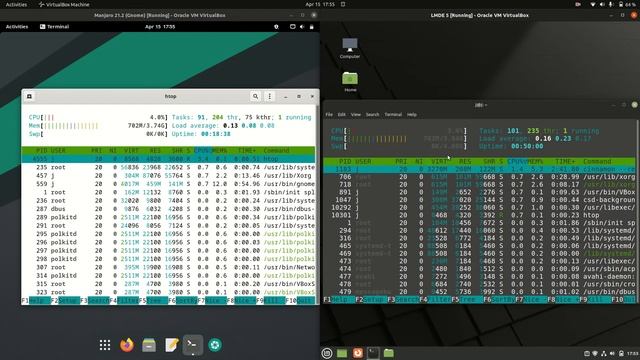Image resolution: width=640 pixels, height=360 pixels.
Task: Select PID 1047 csd-background row in LMDE htop
Action: [x=480, y=200]
